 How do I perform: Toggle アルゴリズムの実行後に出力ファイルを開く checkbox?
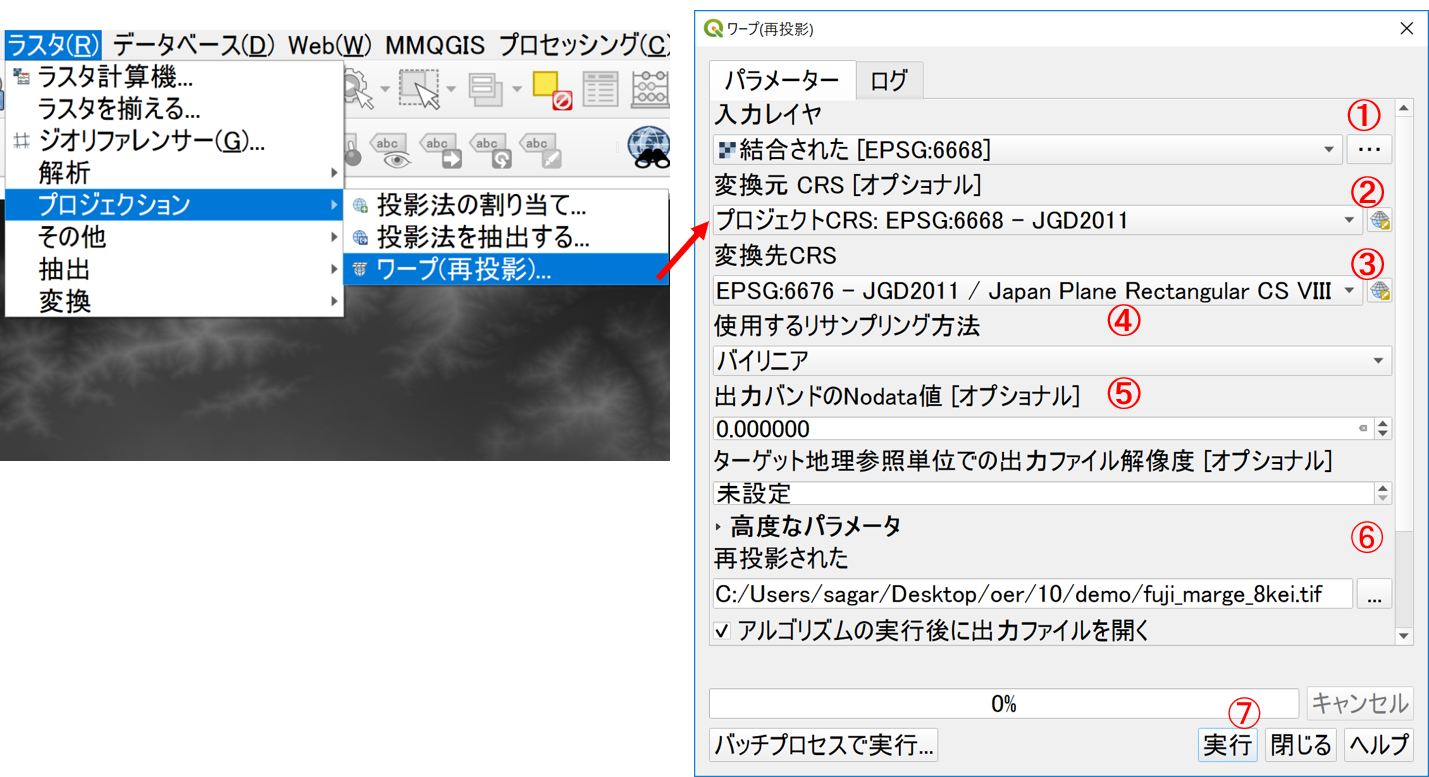tap(722, 631)
